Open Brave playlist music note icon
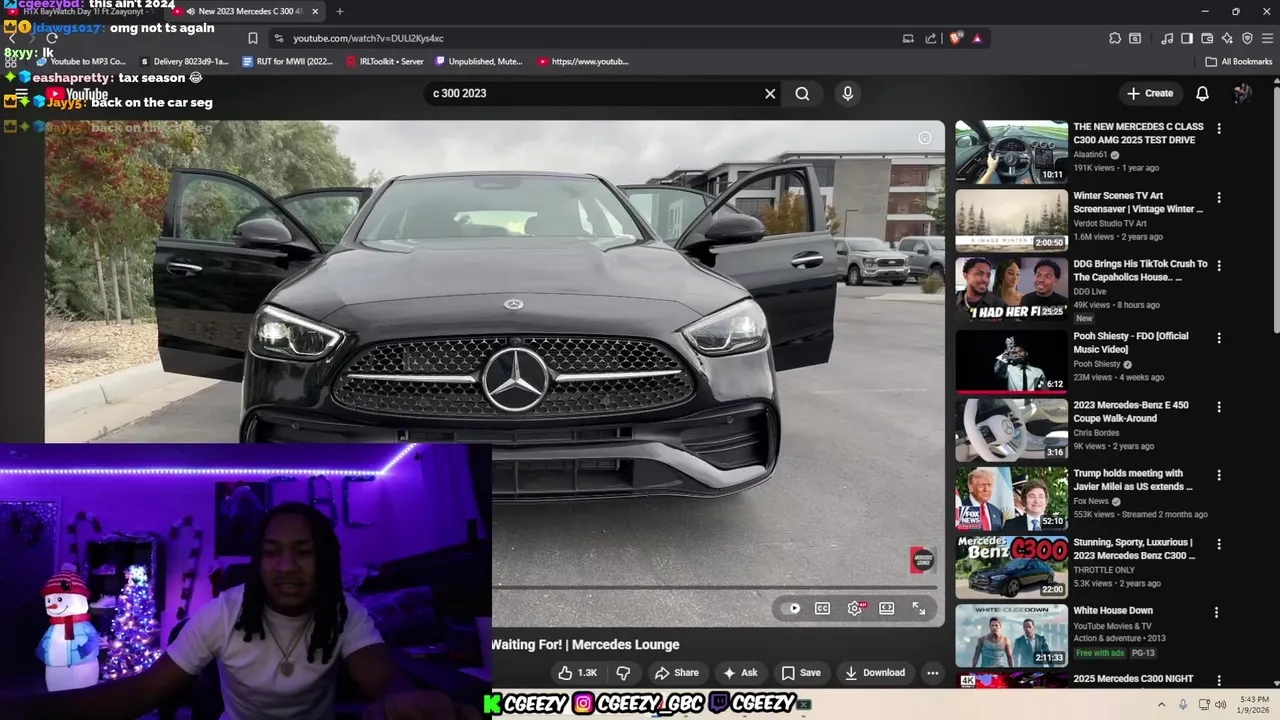The width and height of the screenshot is (1280, 720). 1167,38
